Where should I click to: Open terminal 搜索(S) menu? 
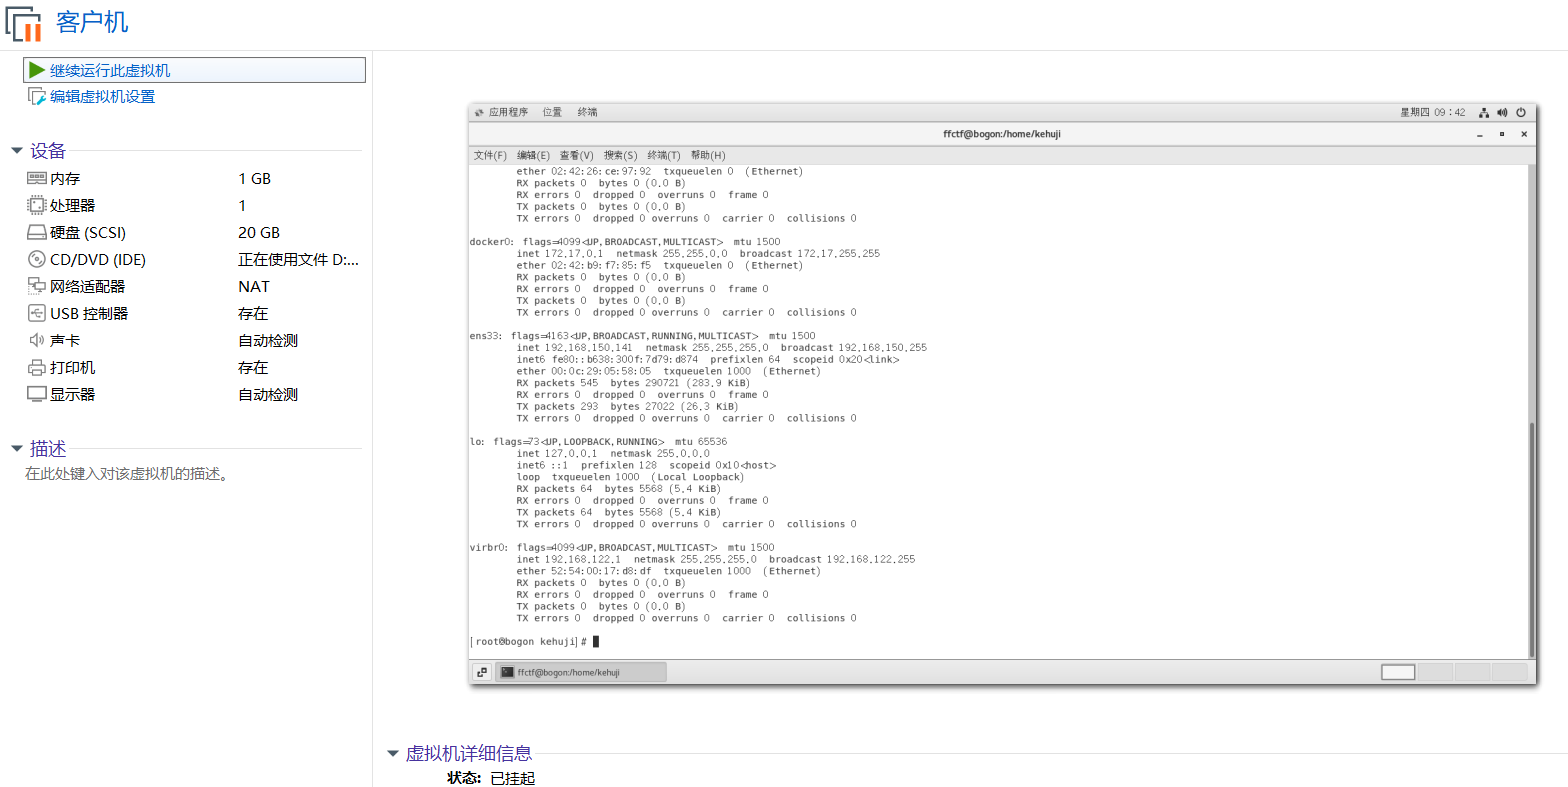(x=620, y=155)
